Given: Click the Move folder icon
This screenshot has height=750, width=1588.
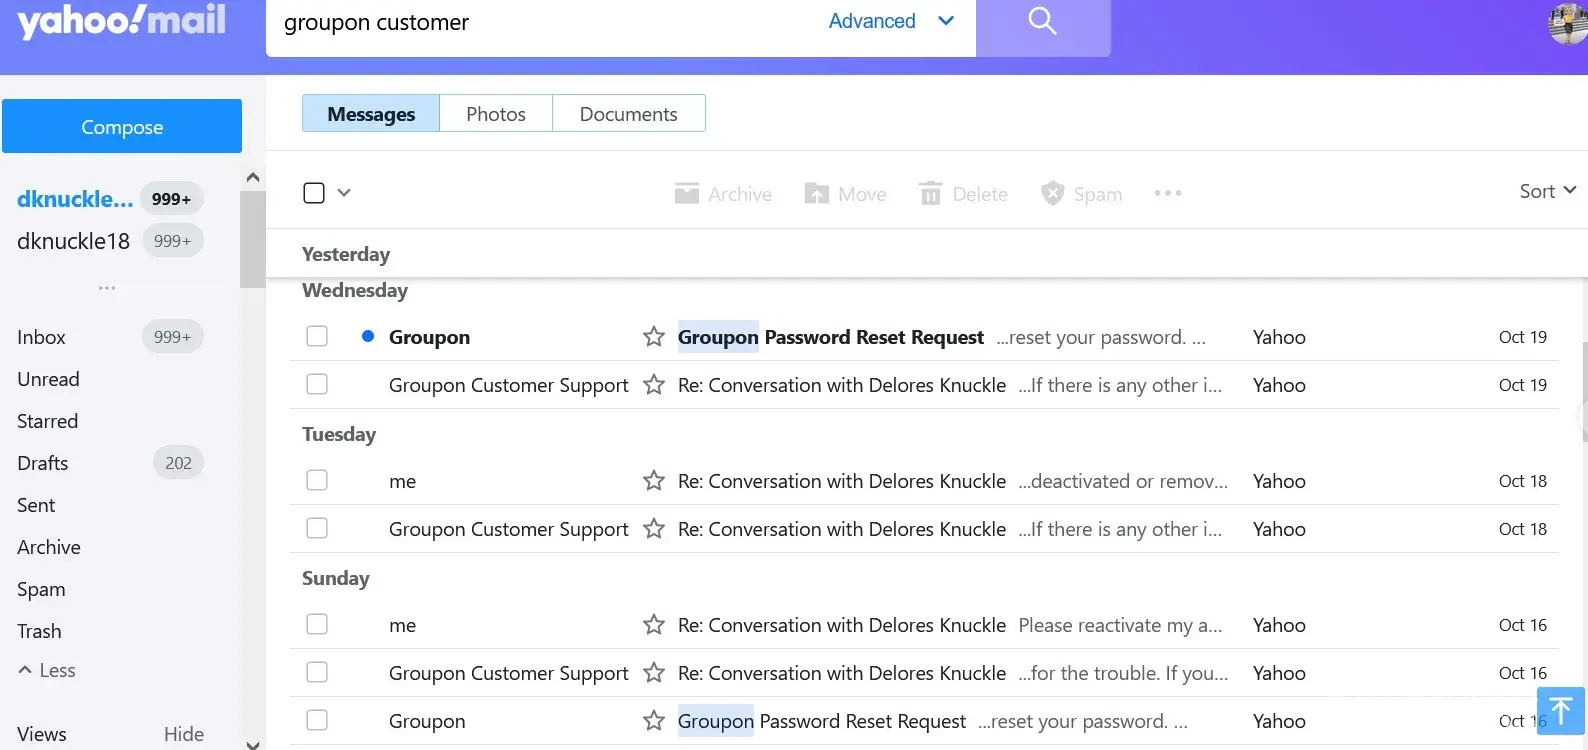Looking at the screenshot, I should click(817, 194).
